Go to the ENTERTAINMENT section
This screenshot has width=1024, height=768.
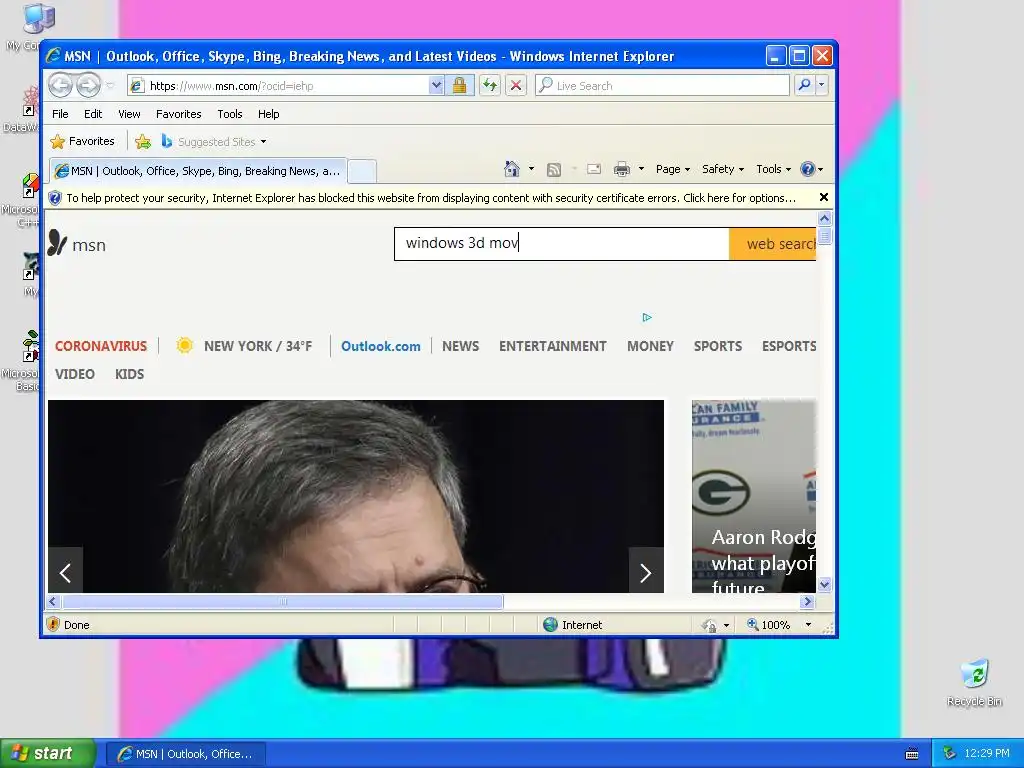coord(552,346)
